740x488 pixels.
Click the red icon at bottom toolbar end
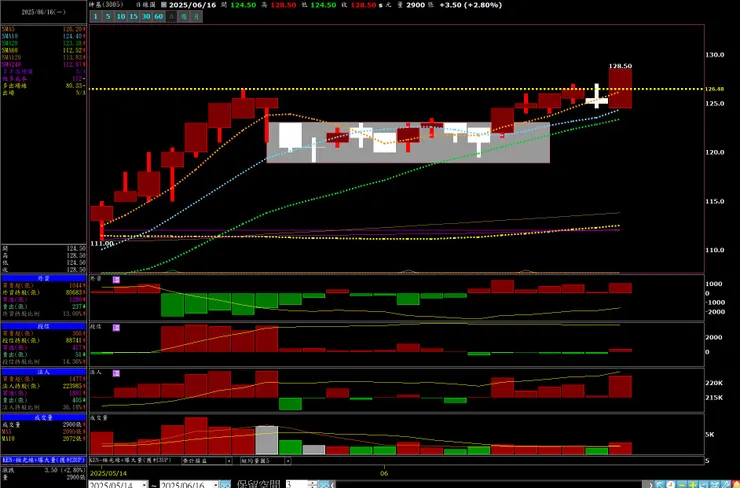[x=736, y=485]
